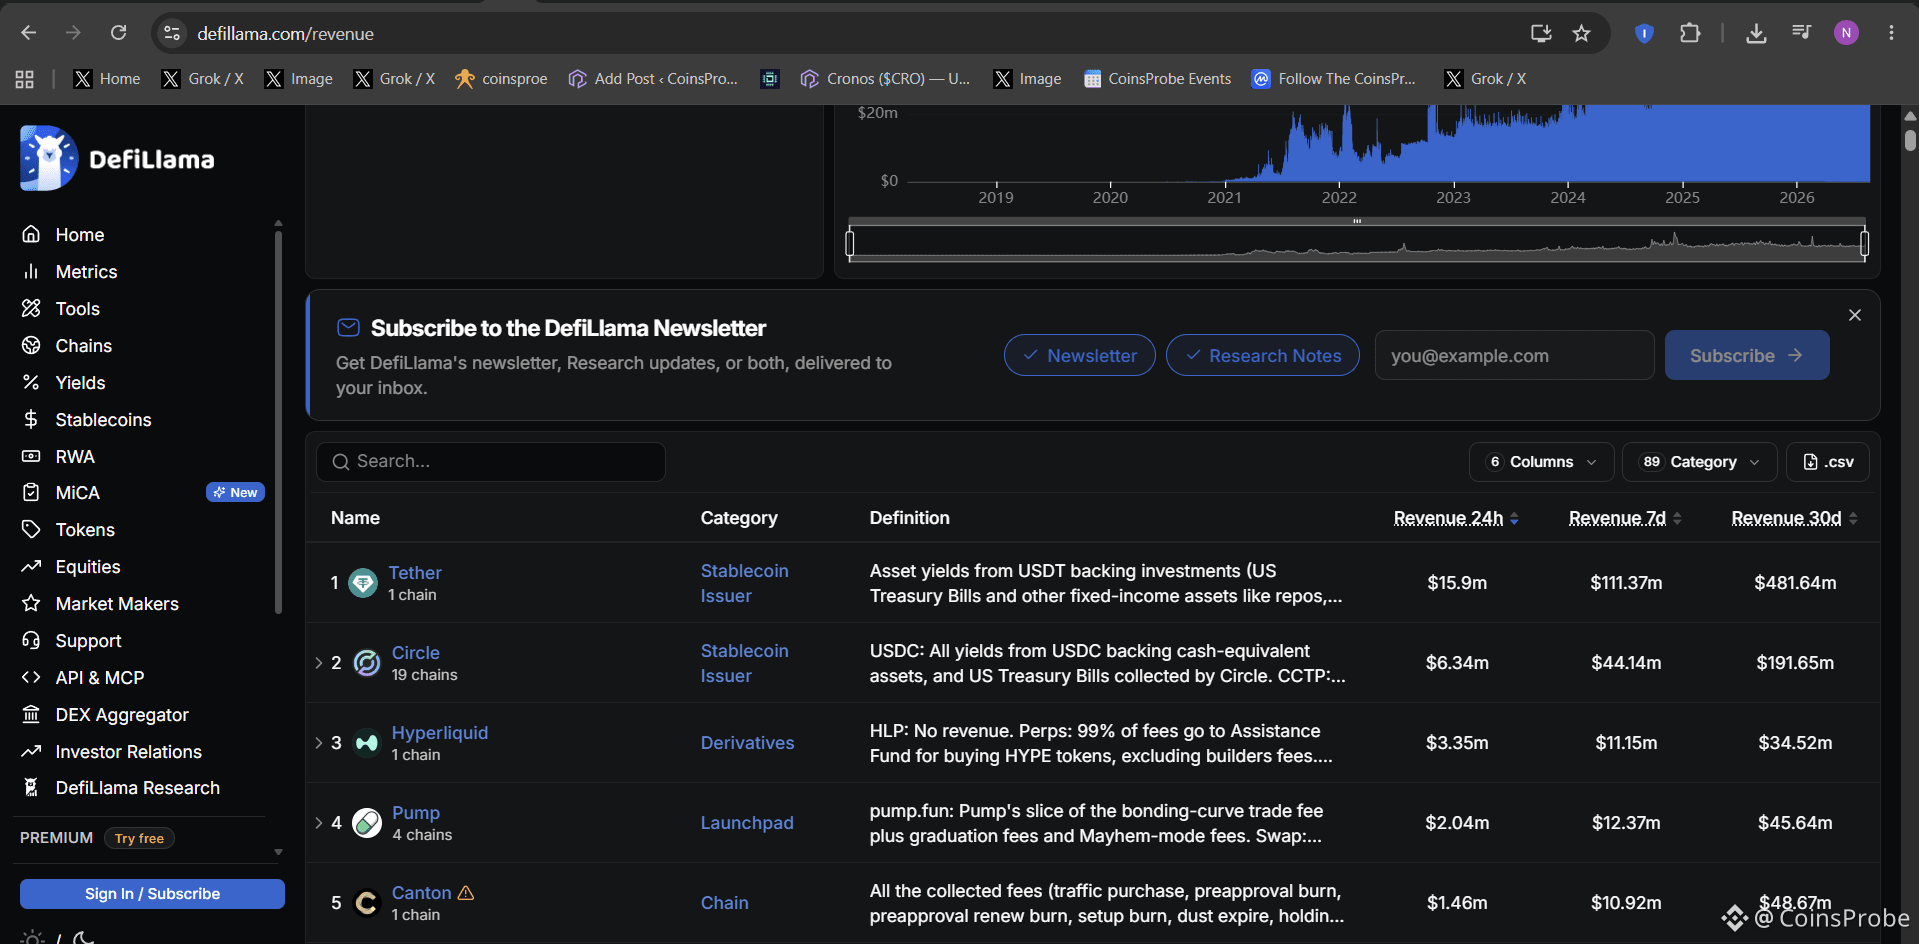
Task: Click the Derivatives category link
Action: (747, 743)
